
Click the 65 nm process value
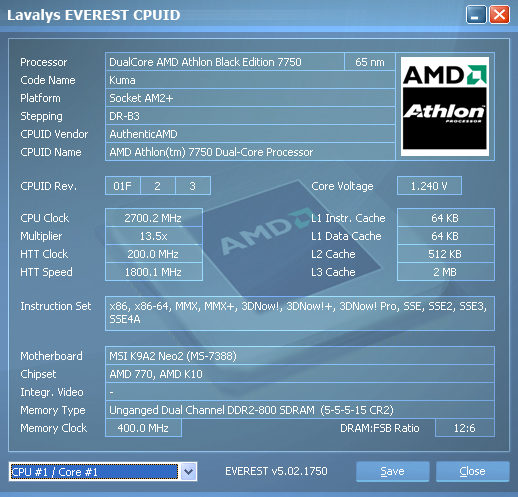tap(370, 62)
